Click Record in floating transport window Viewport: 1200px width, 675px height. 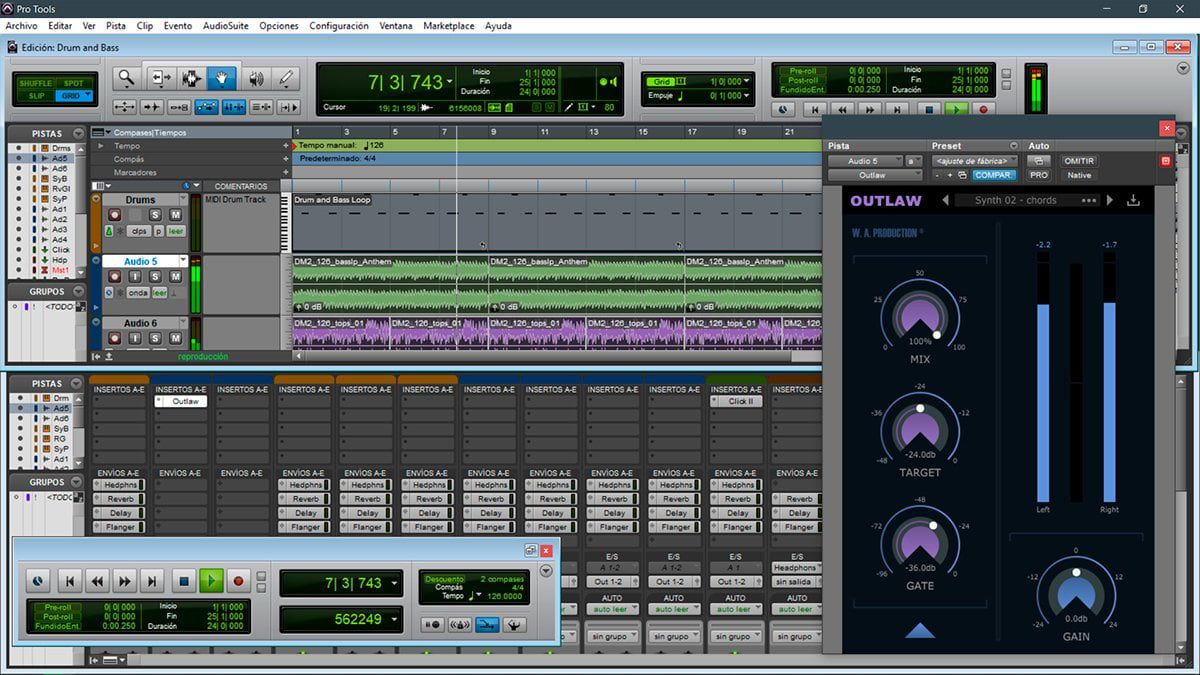coord(238,580)
